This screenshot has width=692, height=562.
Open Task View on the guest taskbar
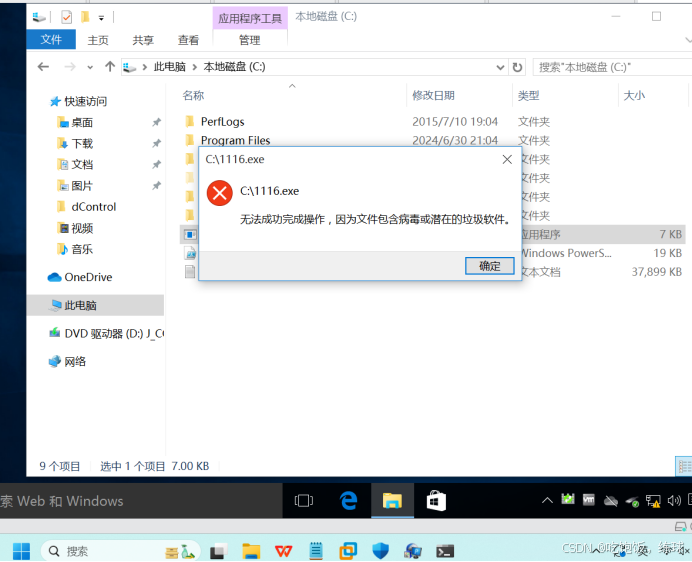pyautogui.click(x=304, y=501)
